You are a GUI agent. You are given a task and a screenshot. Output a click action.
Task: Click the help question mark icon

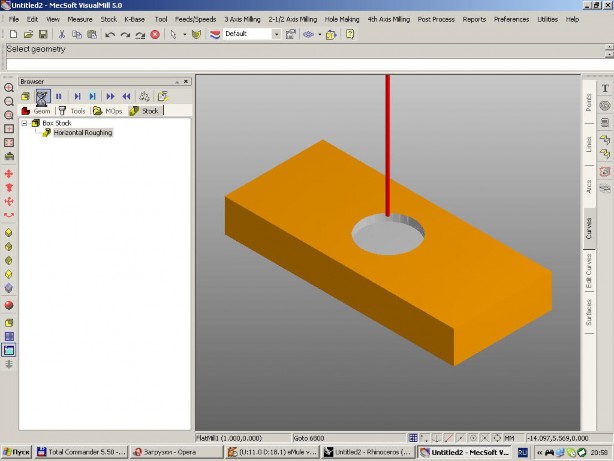tap(350, 34)
